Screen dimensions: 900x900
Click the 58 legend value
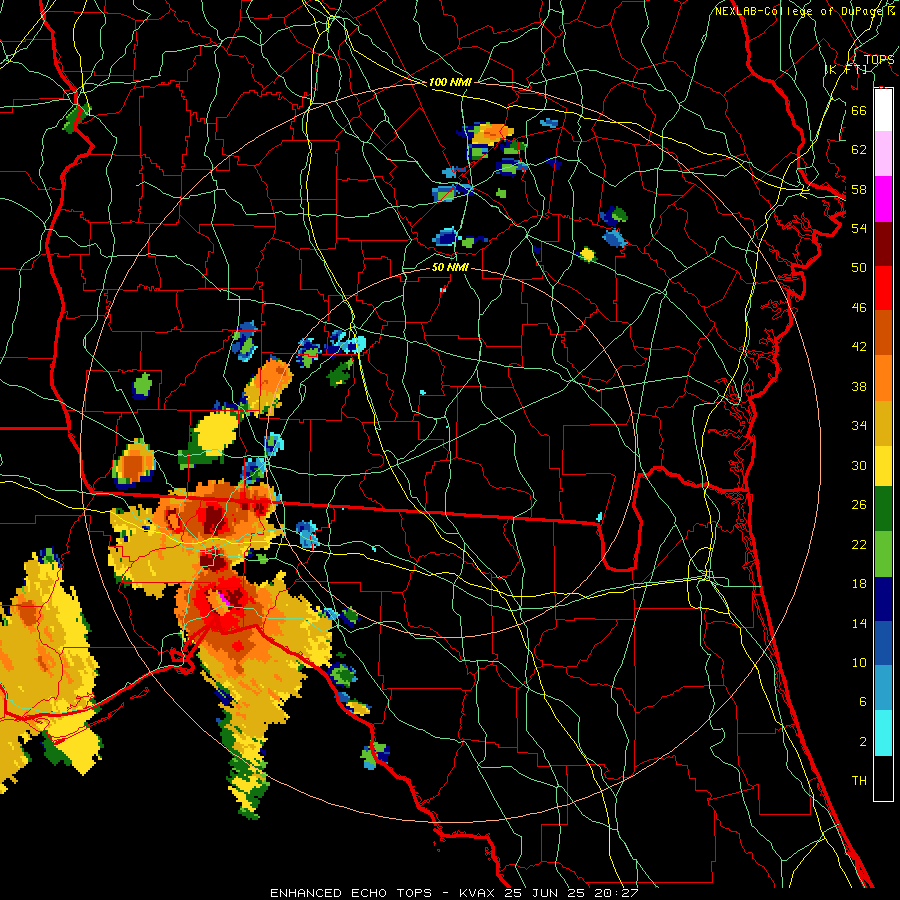(859, 189)
